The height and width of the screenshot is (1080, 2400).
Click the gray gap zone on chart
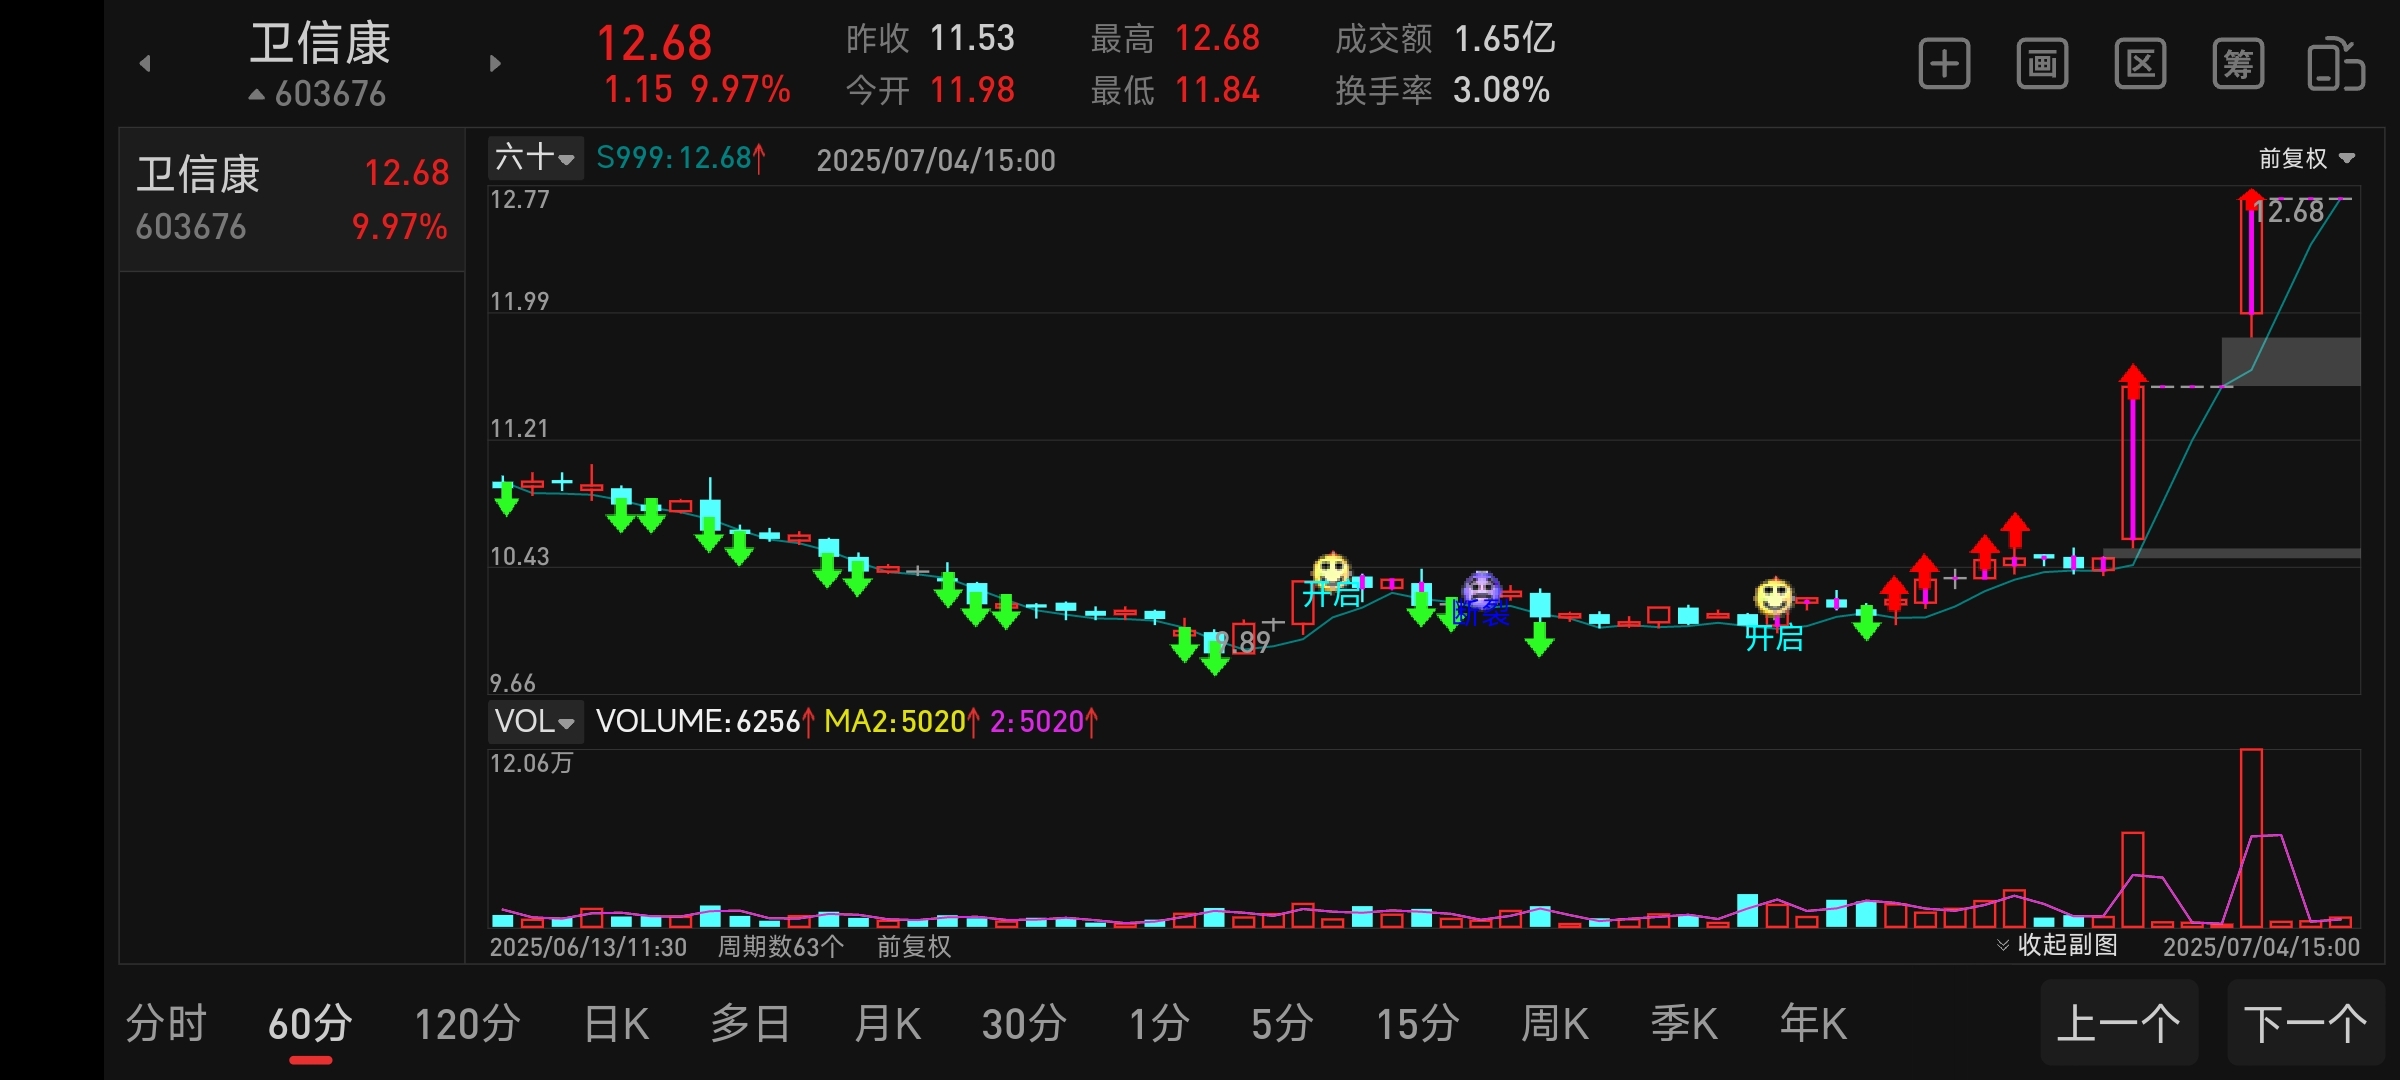tap(2291, 362)
